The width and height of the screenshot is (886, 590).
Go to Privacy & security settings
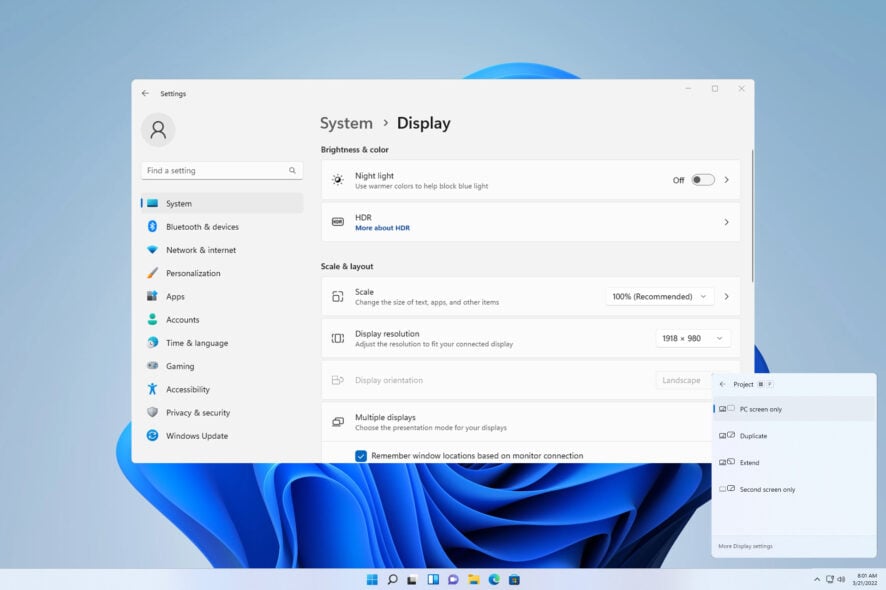pos(222,413)
